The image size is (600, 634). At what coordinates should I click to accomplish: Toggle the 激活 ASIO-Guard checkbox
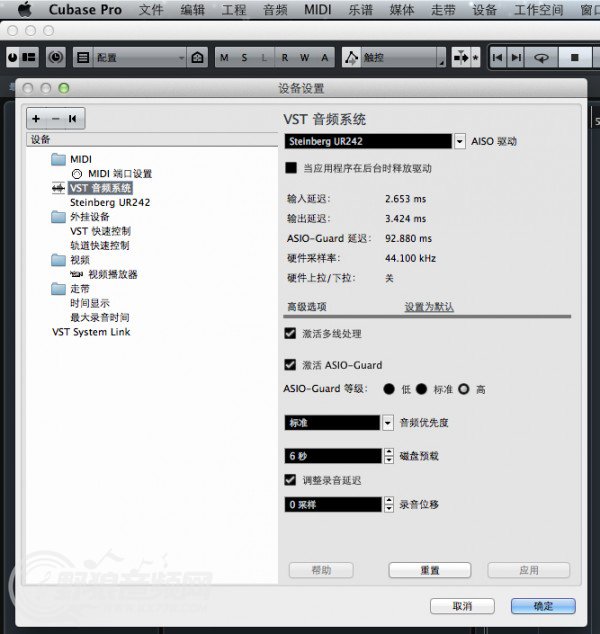[x=290, y=365]
